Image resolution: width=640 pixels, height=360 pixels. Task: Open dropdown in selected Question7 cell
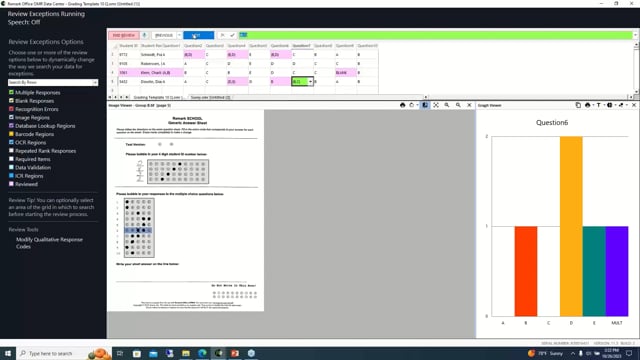[x=310, y=82]
